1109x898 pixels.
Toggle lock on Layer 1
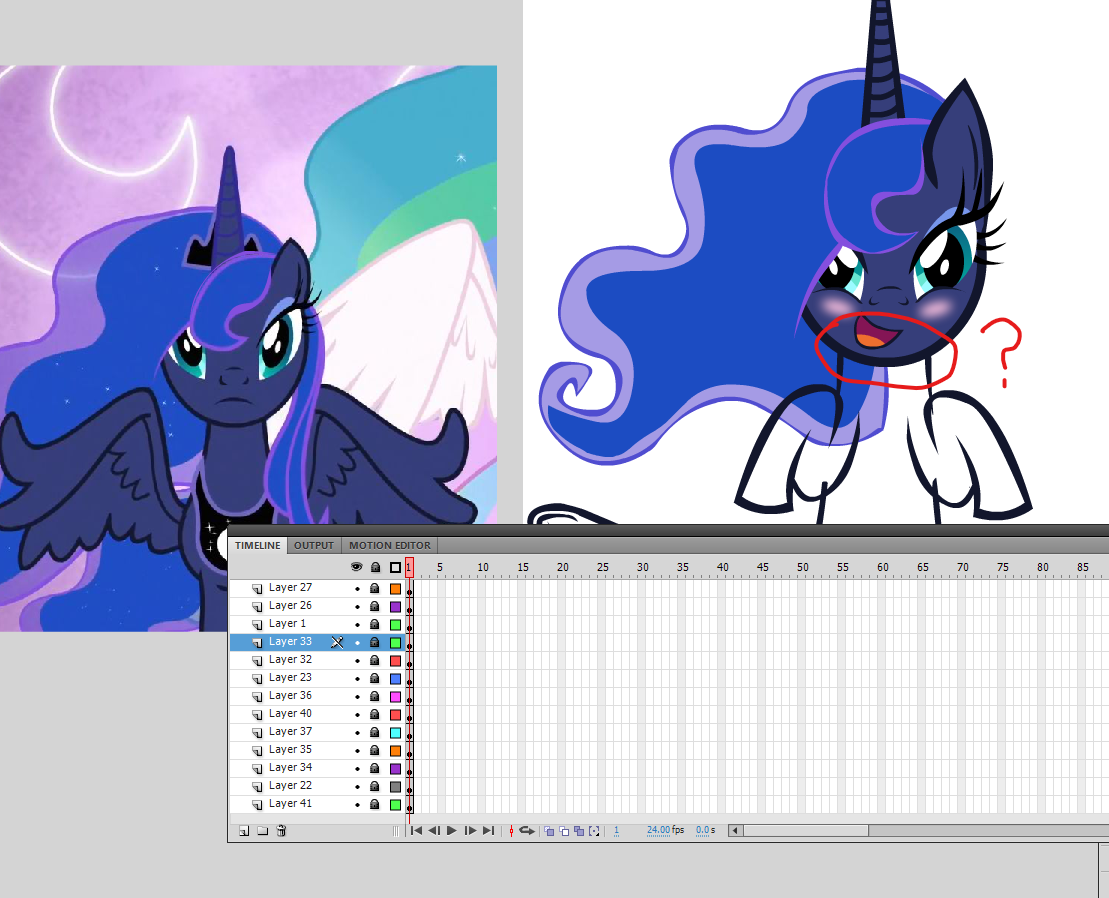click(375, 624)
